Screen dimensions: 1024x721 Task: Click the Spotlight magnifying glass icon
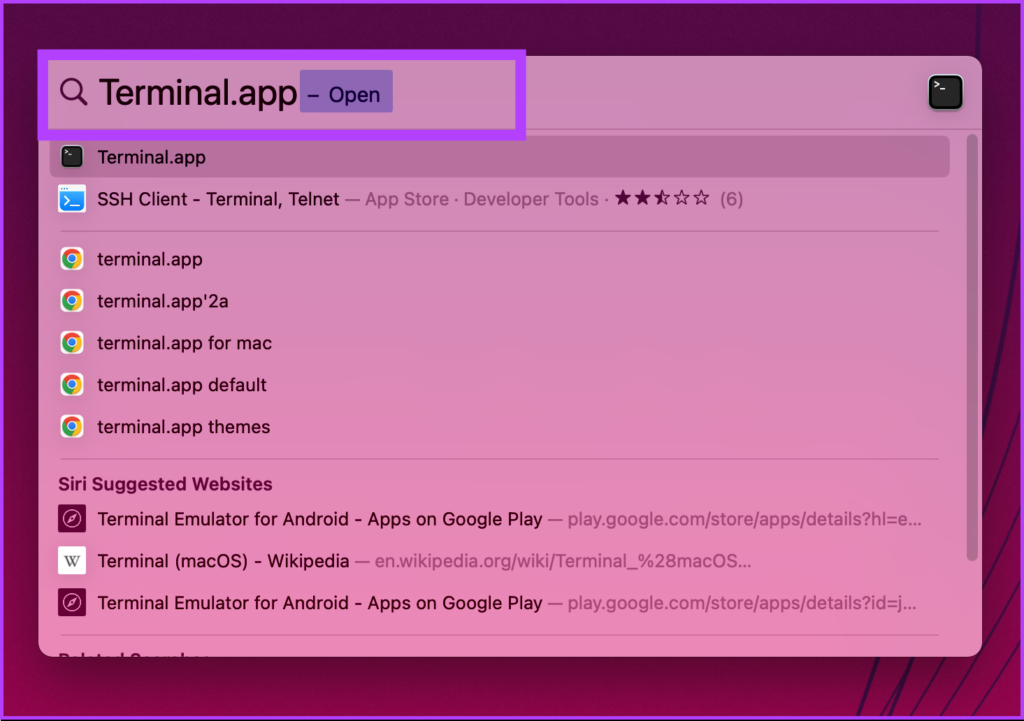pos(74,93)
